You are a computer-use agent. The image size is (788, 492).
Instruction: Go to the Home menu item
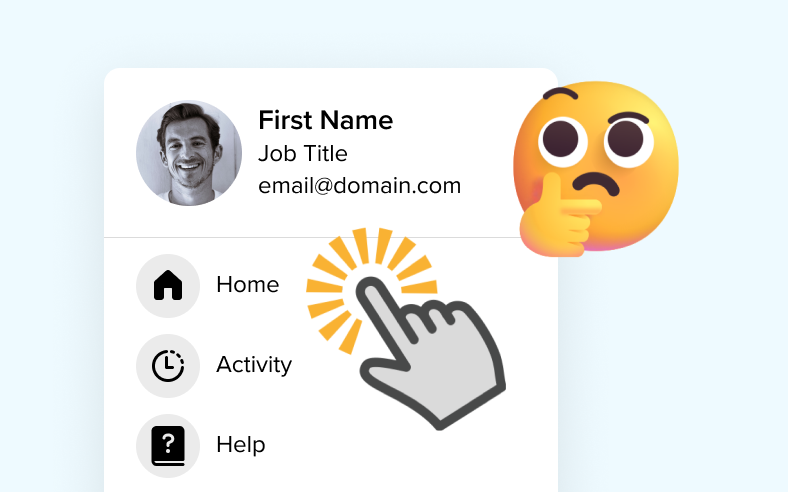[x=248, y=285]
